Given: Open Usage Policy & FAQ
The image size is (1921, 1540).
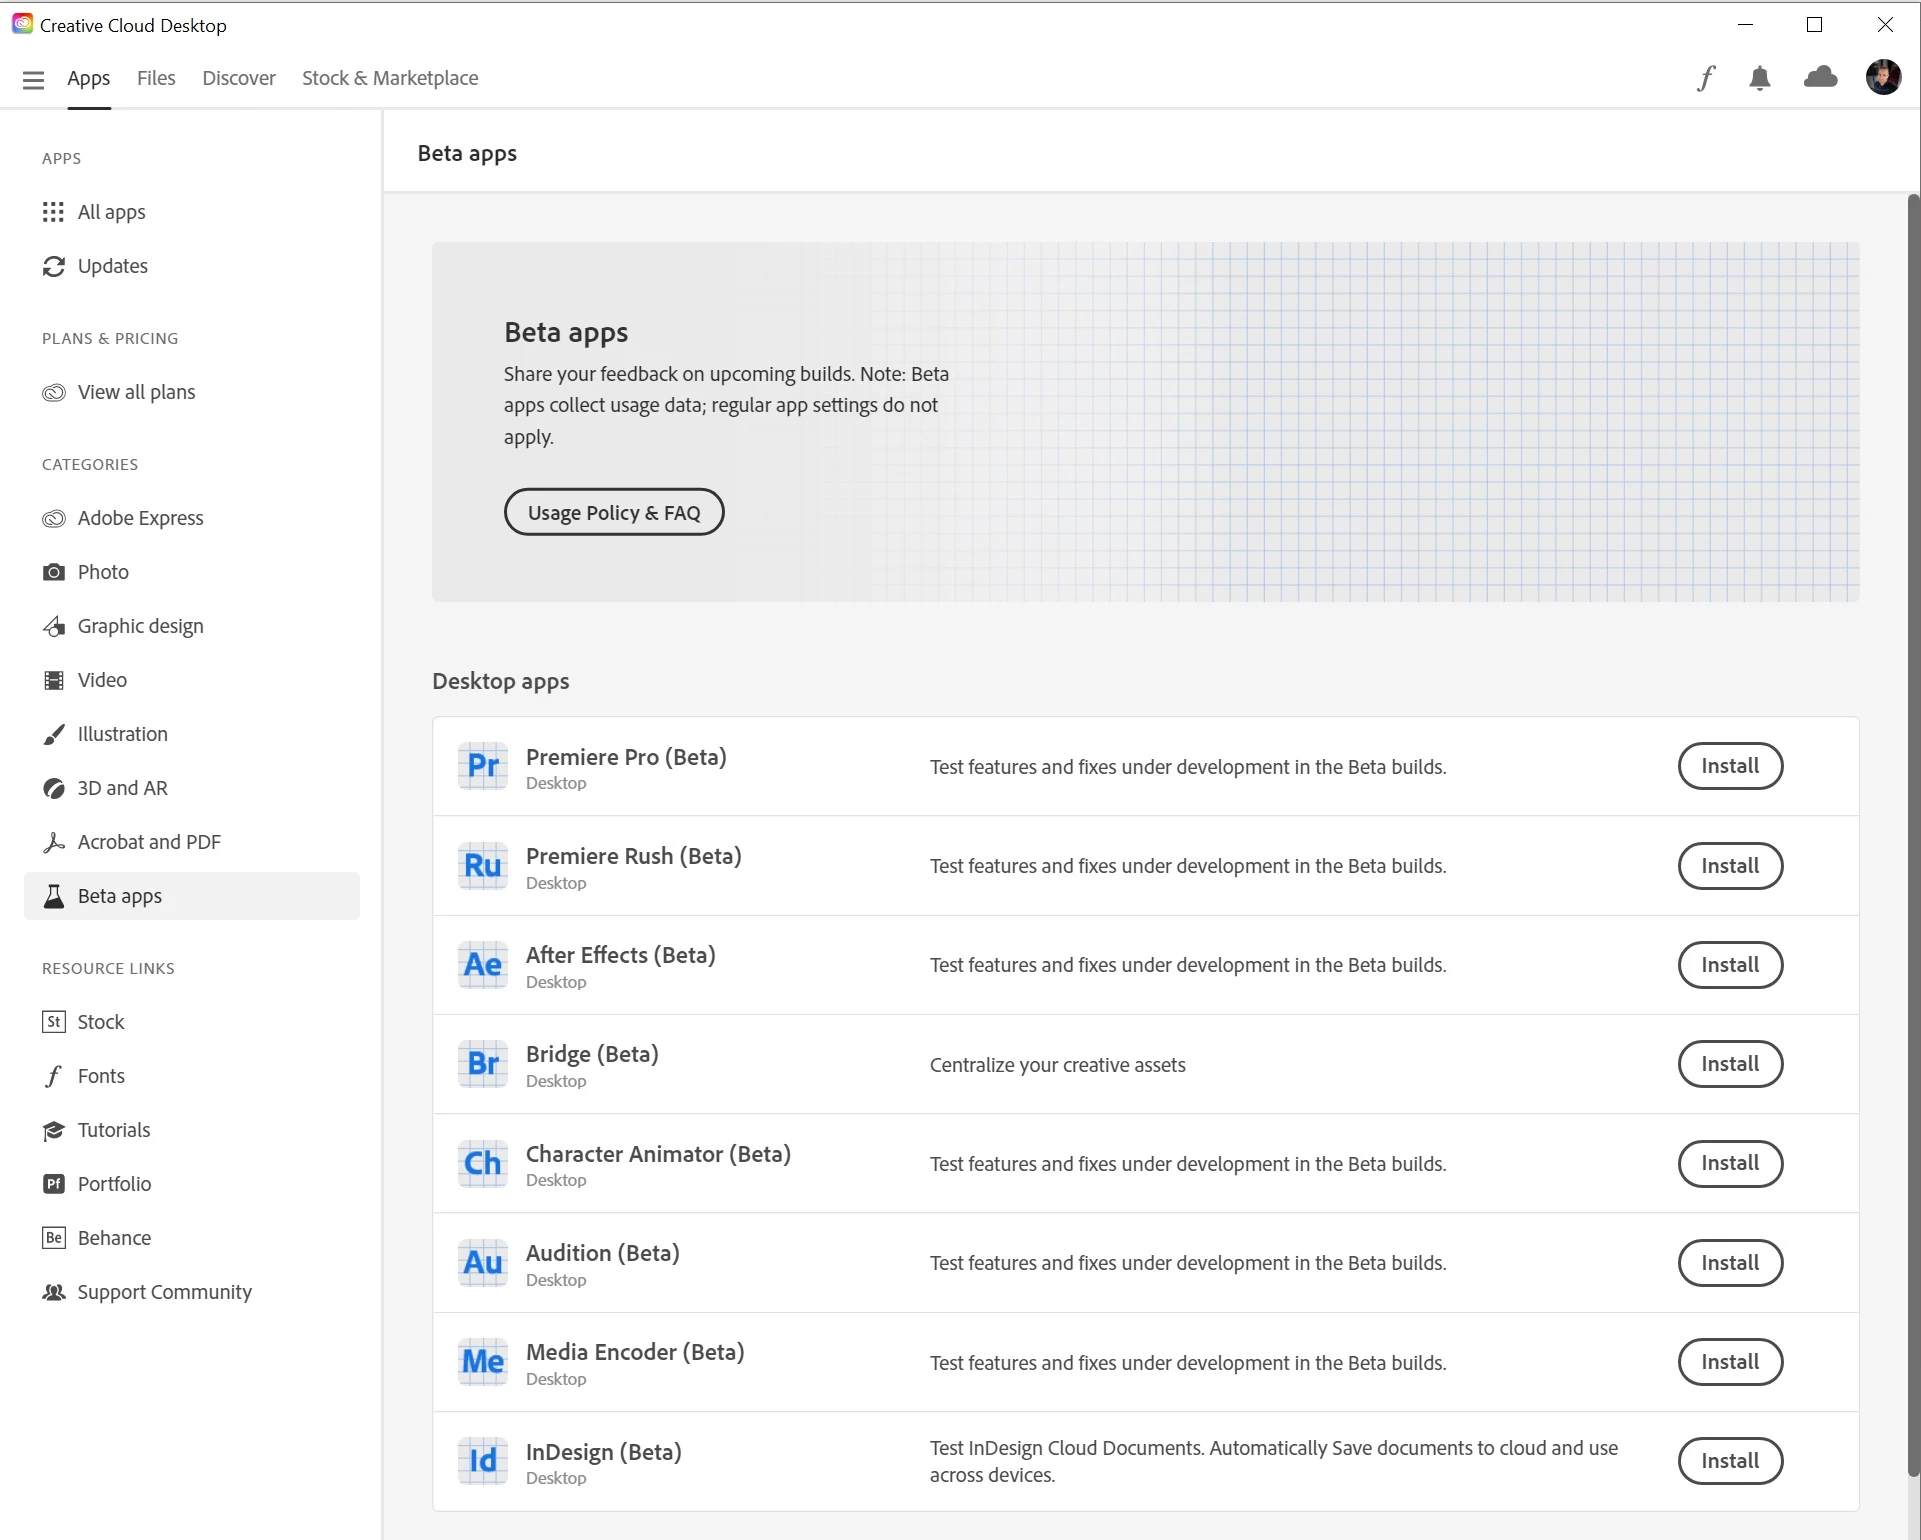Looking at the screenshot, I should pos(614,513).
